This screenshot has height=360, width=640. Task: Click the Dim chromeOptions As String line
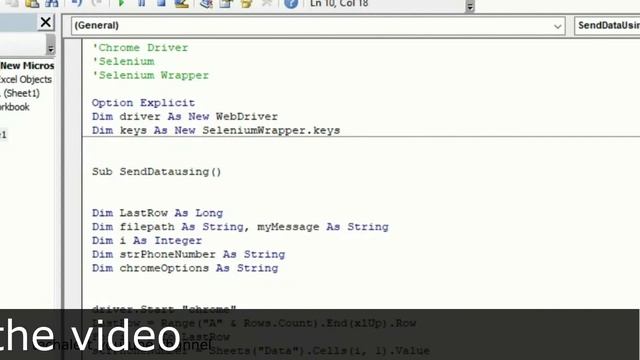185,269
